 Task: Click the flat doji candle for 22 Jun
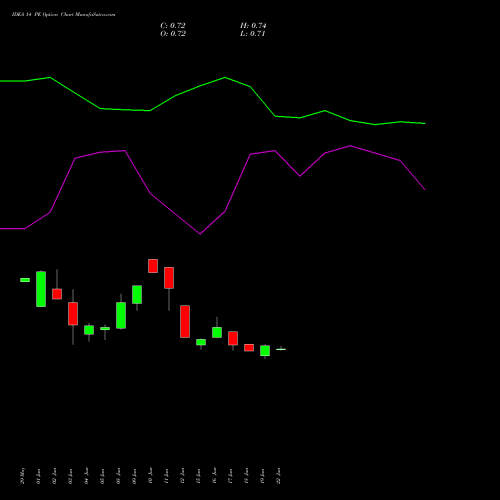[281, 349]
